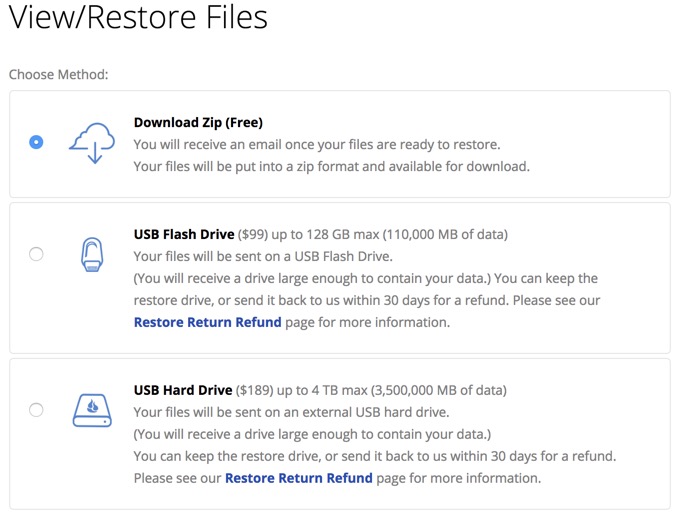Screen dimensions: 674x514
Task: Select the Download Zip radio button
Action: (36, 142)
